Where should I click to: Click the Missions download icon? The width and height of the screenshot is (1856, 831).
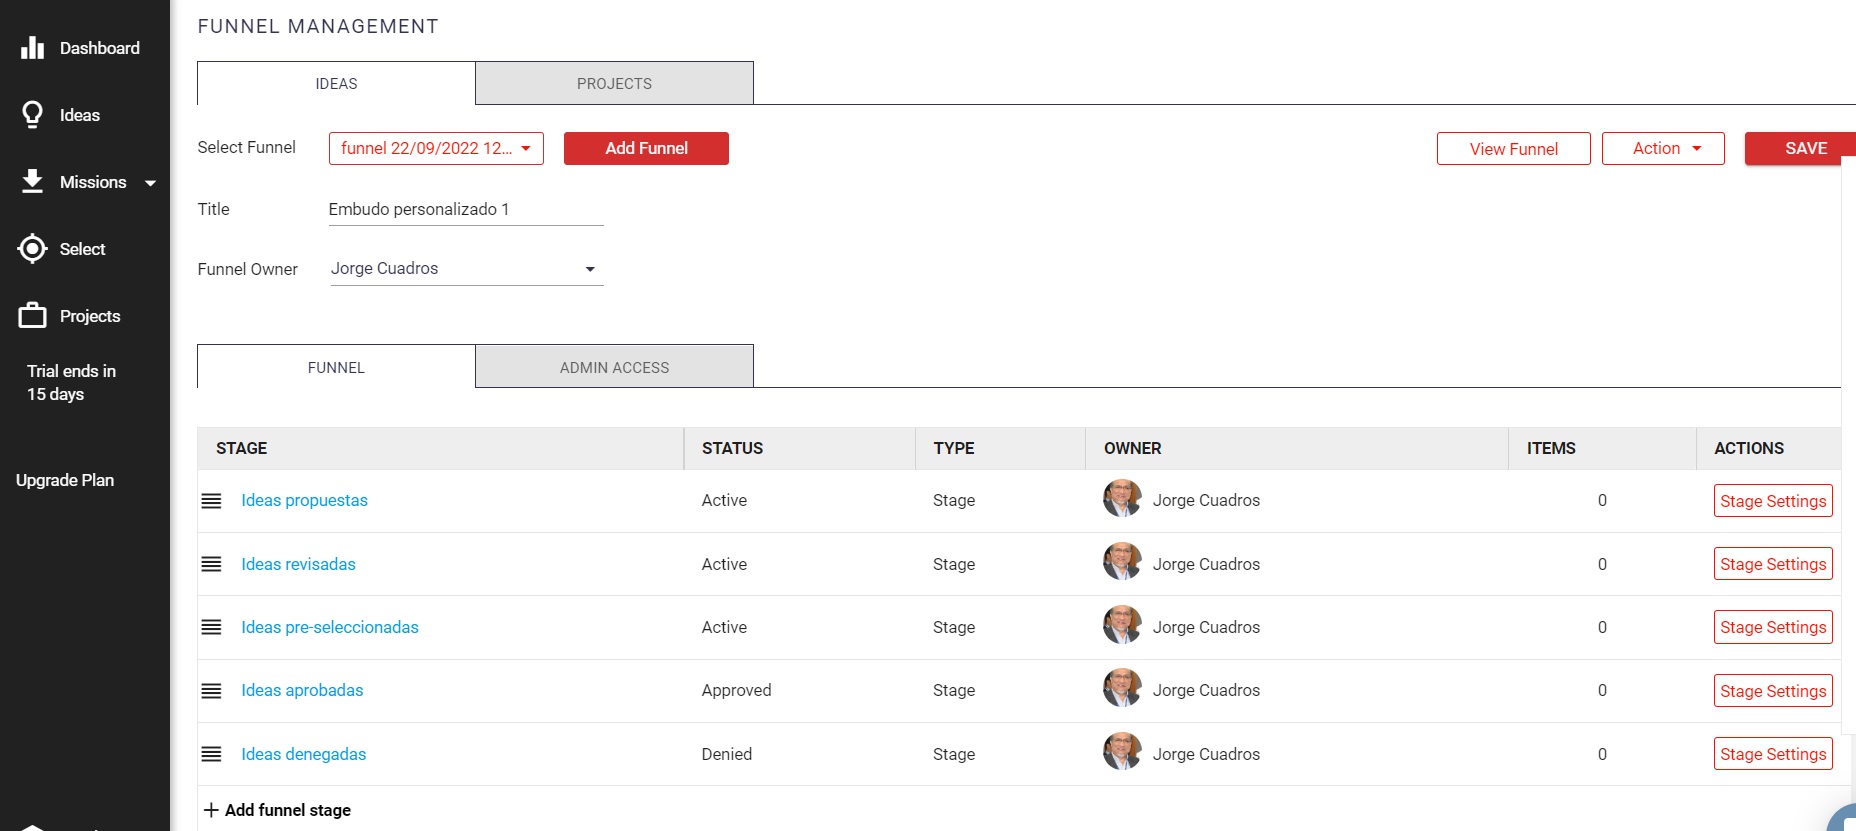pyautogui.click(x=32, y=181)
